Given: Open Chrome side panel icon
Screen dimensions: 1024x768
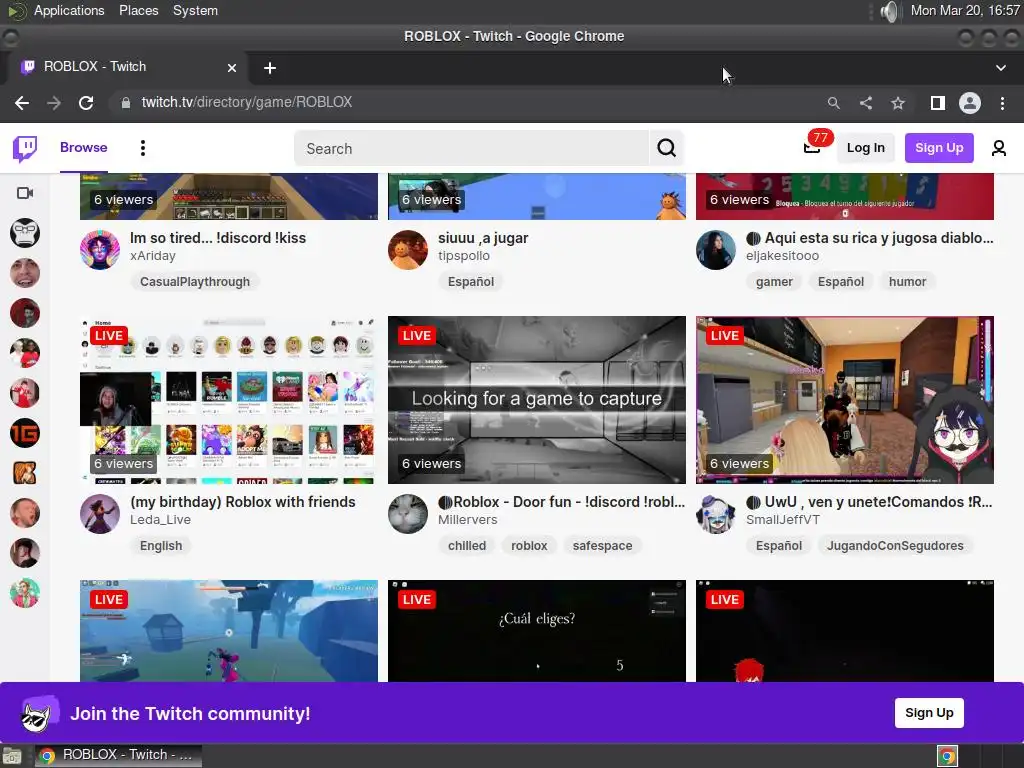Looking at the screenshot, I should tap(938, 103).
